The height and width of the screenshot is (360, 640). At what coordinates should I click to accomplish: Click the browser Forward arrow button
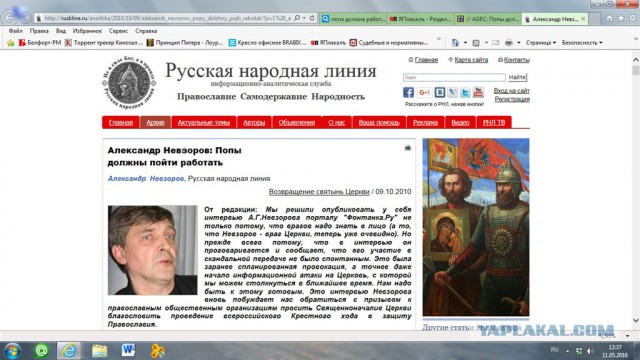(25, 18)
